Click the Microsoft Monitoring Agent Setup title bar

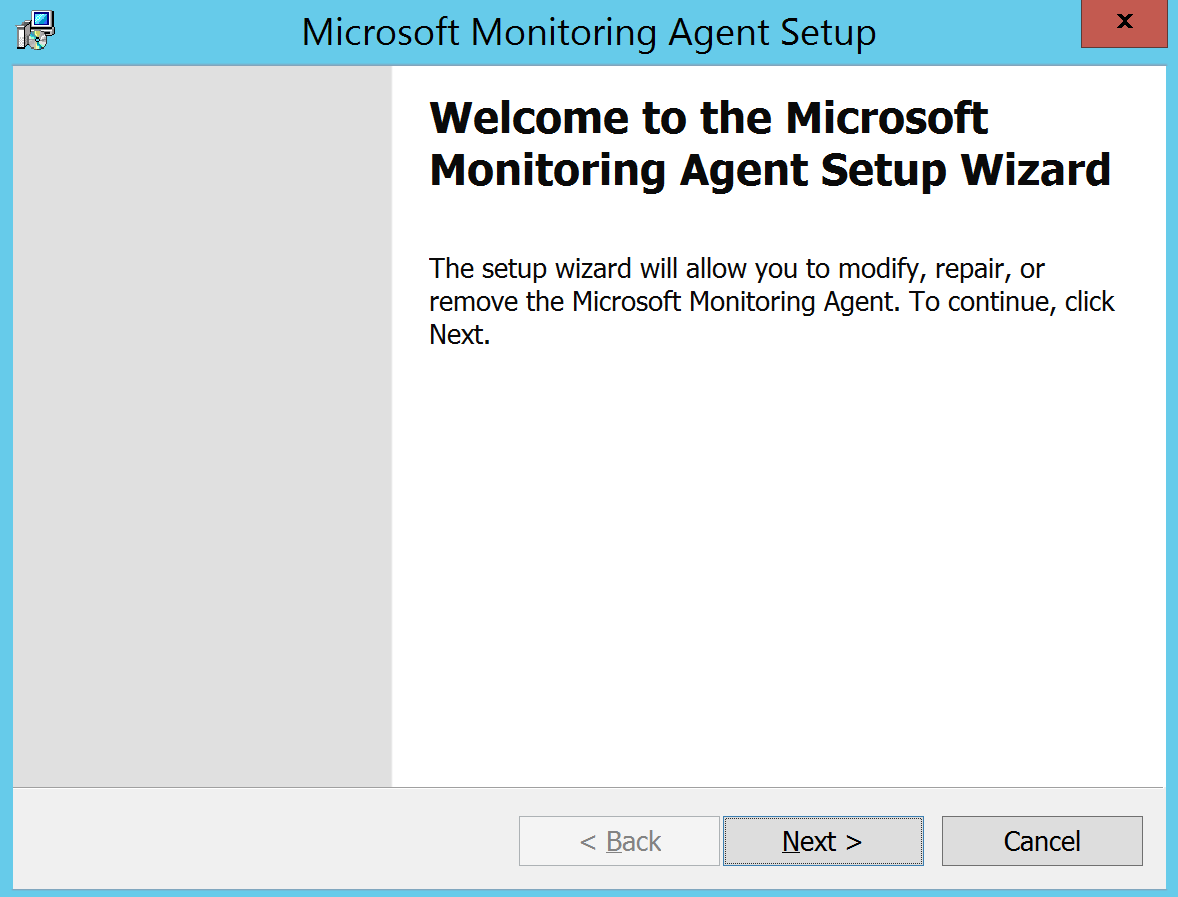coord(589,32)
